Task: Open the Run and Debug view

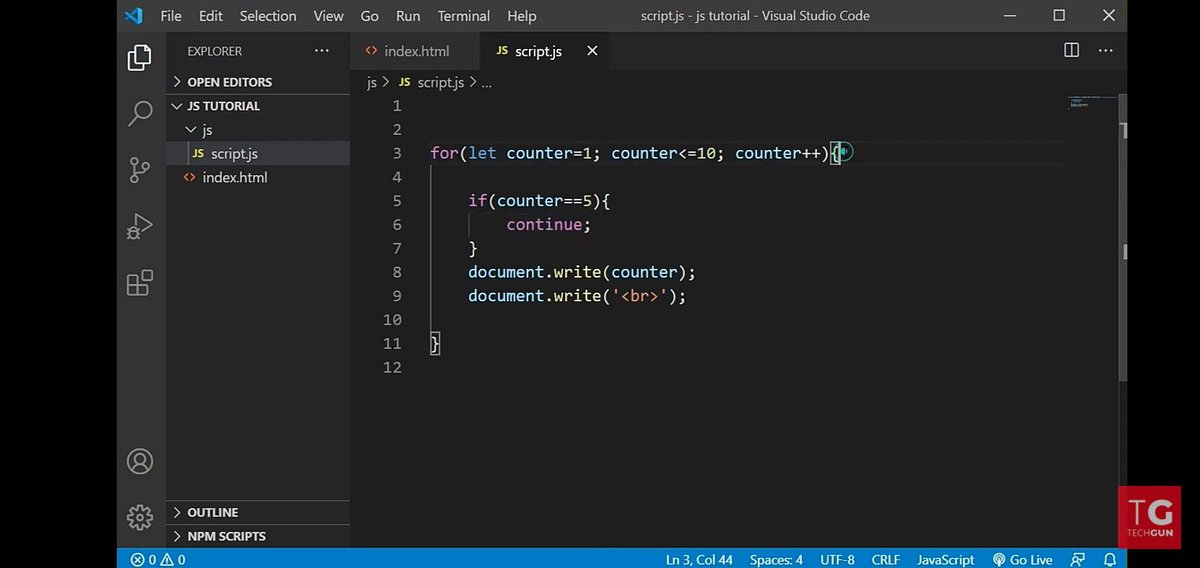Action: tap(140, 227)
